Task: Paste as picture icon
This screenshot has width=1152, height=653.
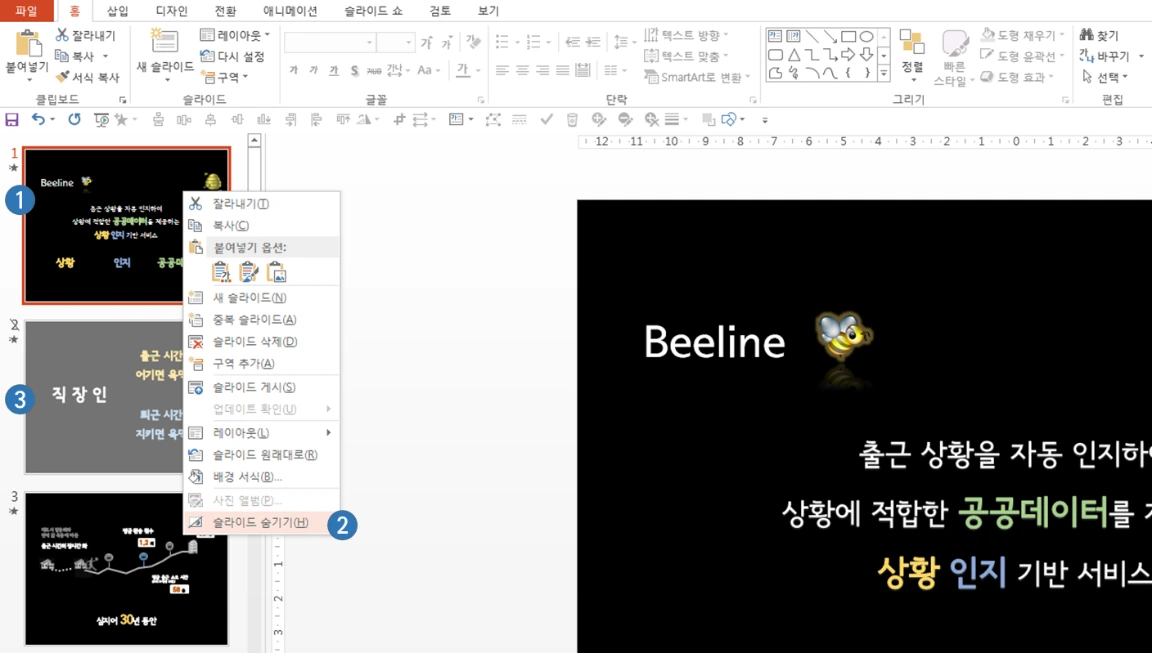Action: [276, 273]
